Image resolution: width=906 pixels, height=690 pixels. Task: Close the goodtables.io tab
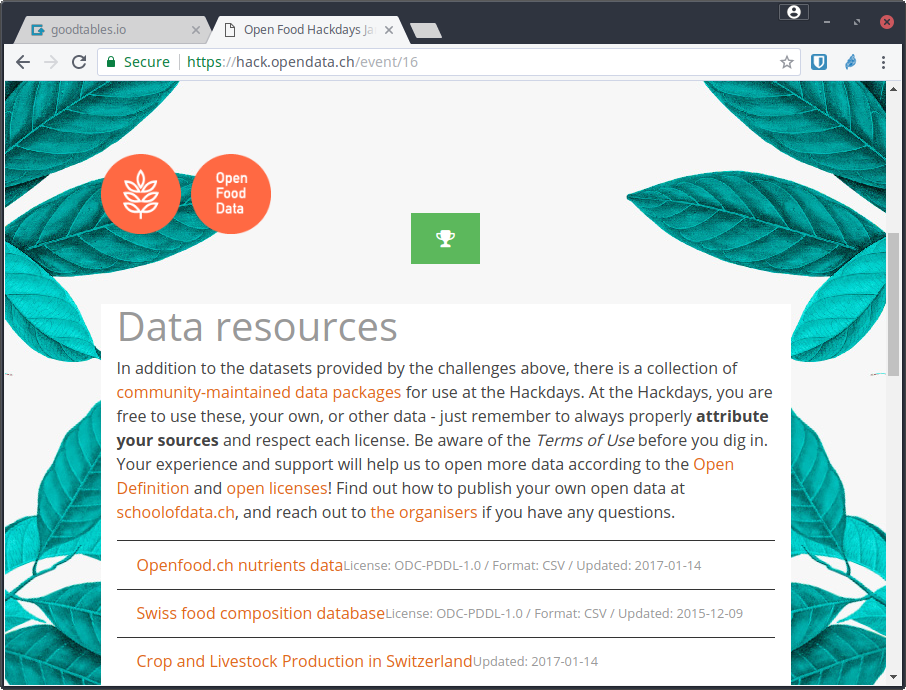point(196,30)
